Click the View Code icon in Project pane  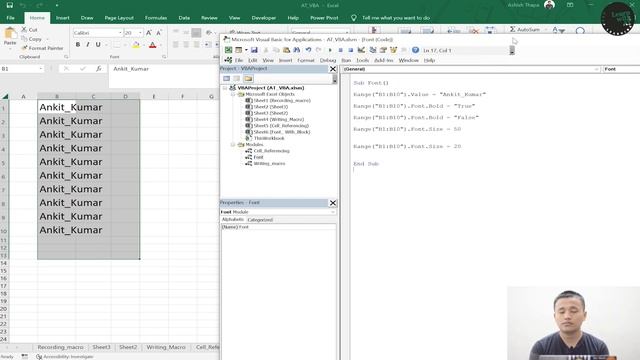pyautogui.click(x=227, y=78)
